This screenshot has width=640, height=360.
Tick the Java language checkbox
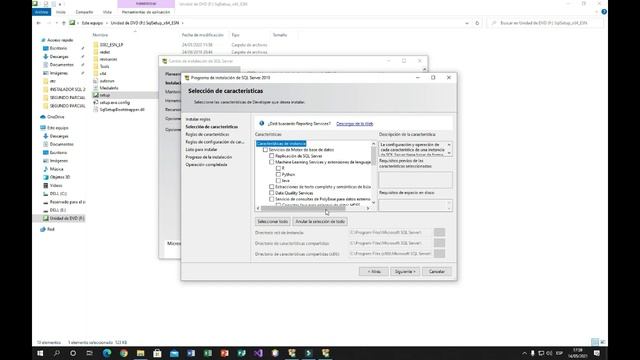tap(278, 180)
